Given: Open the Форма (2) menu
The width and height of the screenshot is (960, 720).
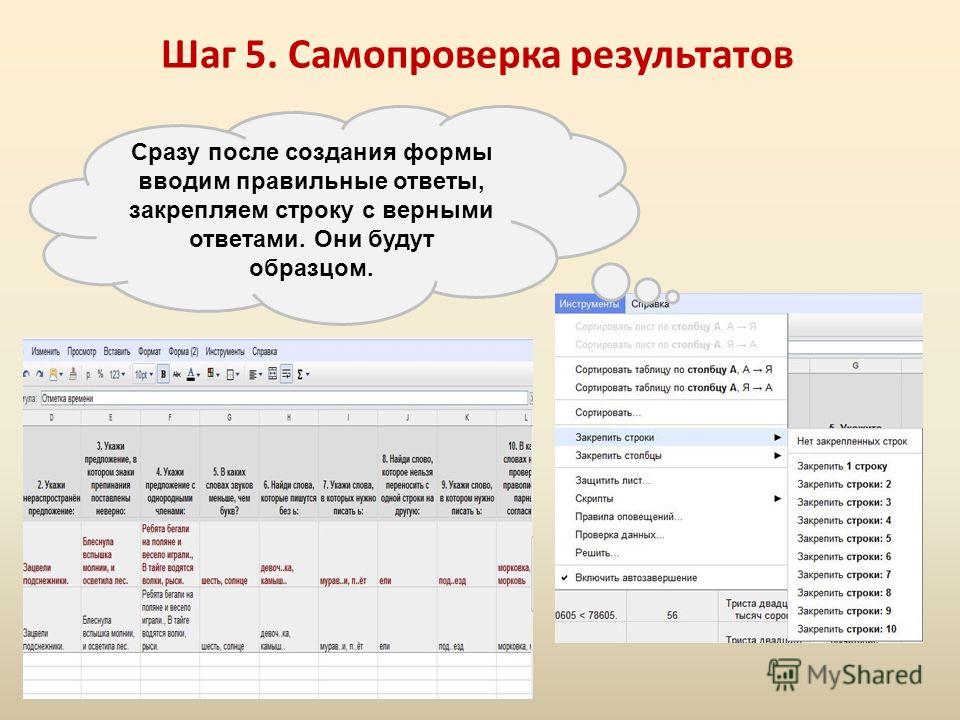Looking at the screenshot, I should click(x=183, y=351).
